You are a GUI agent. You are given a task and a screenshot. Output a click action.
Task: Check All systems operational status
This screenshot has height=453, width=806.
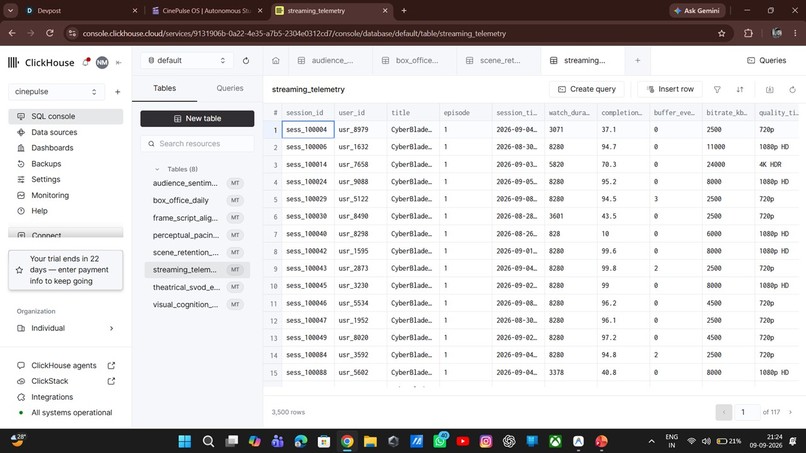[x=66, y=412]
